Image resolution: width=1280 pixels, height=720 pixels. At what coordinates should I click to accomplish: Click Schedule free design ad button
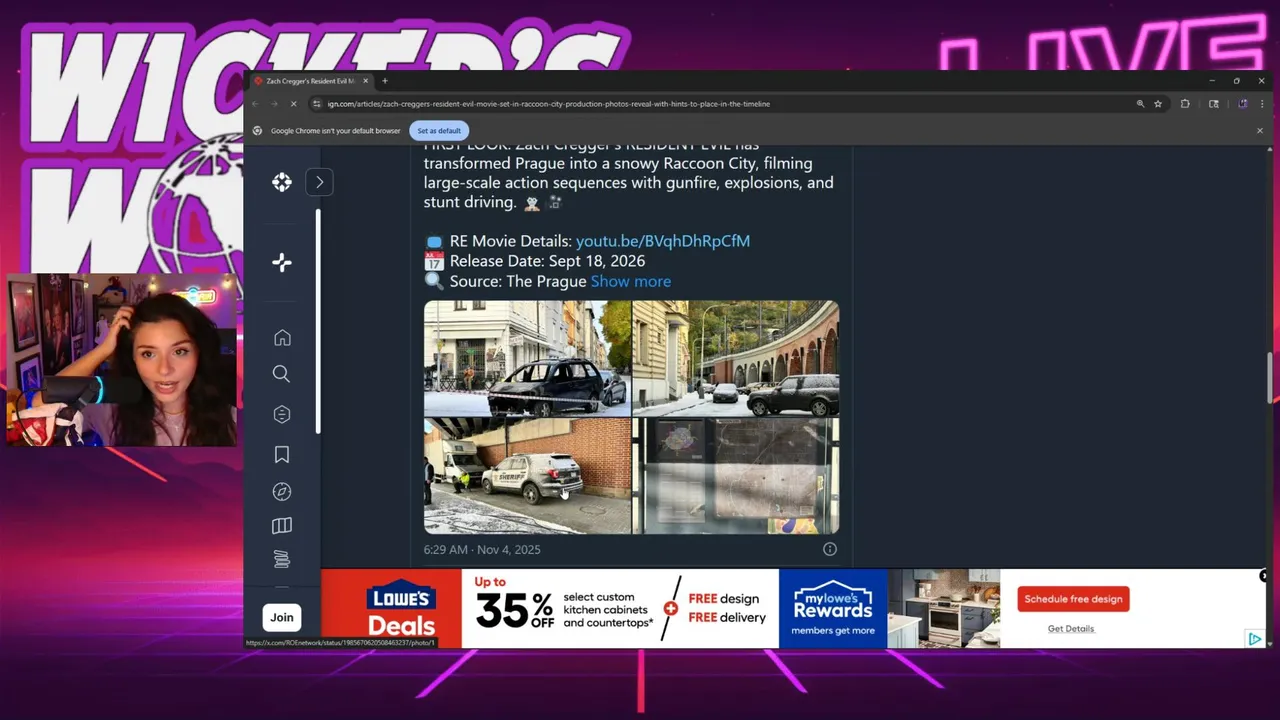1074,599
